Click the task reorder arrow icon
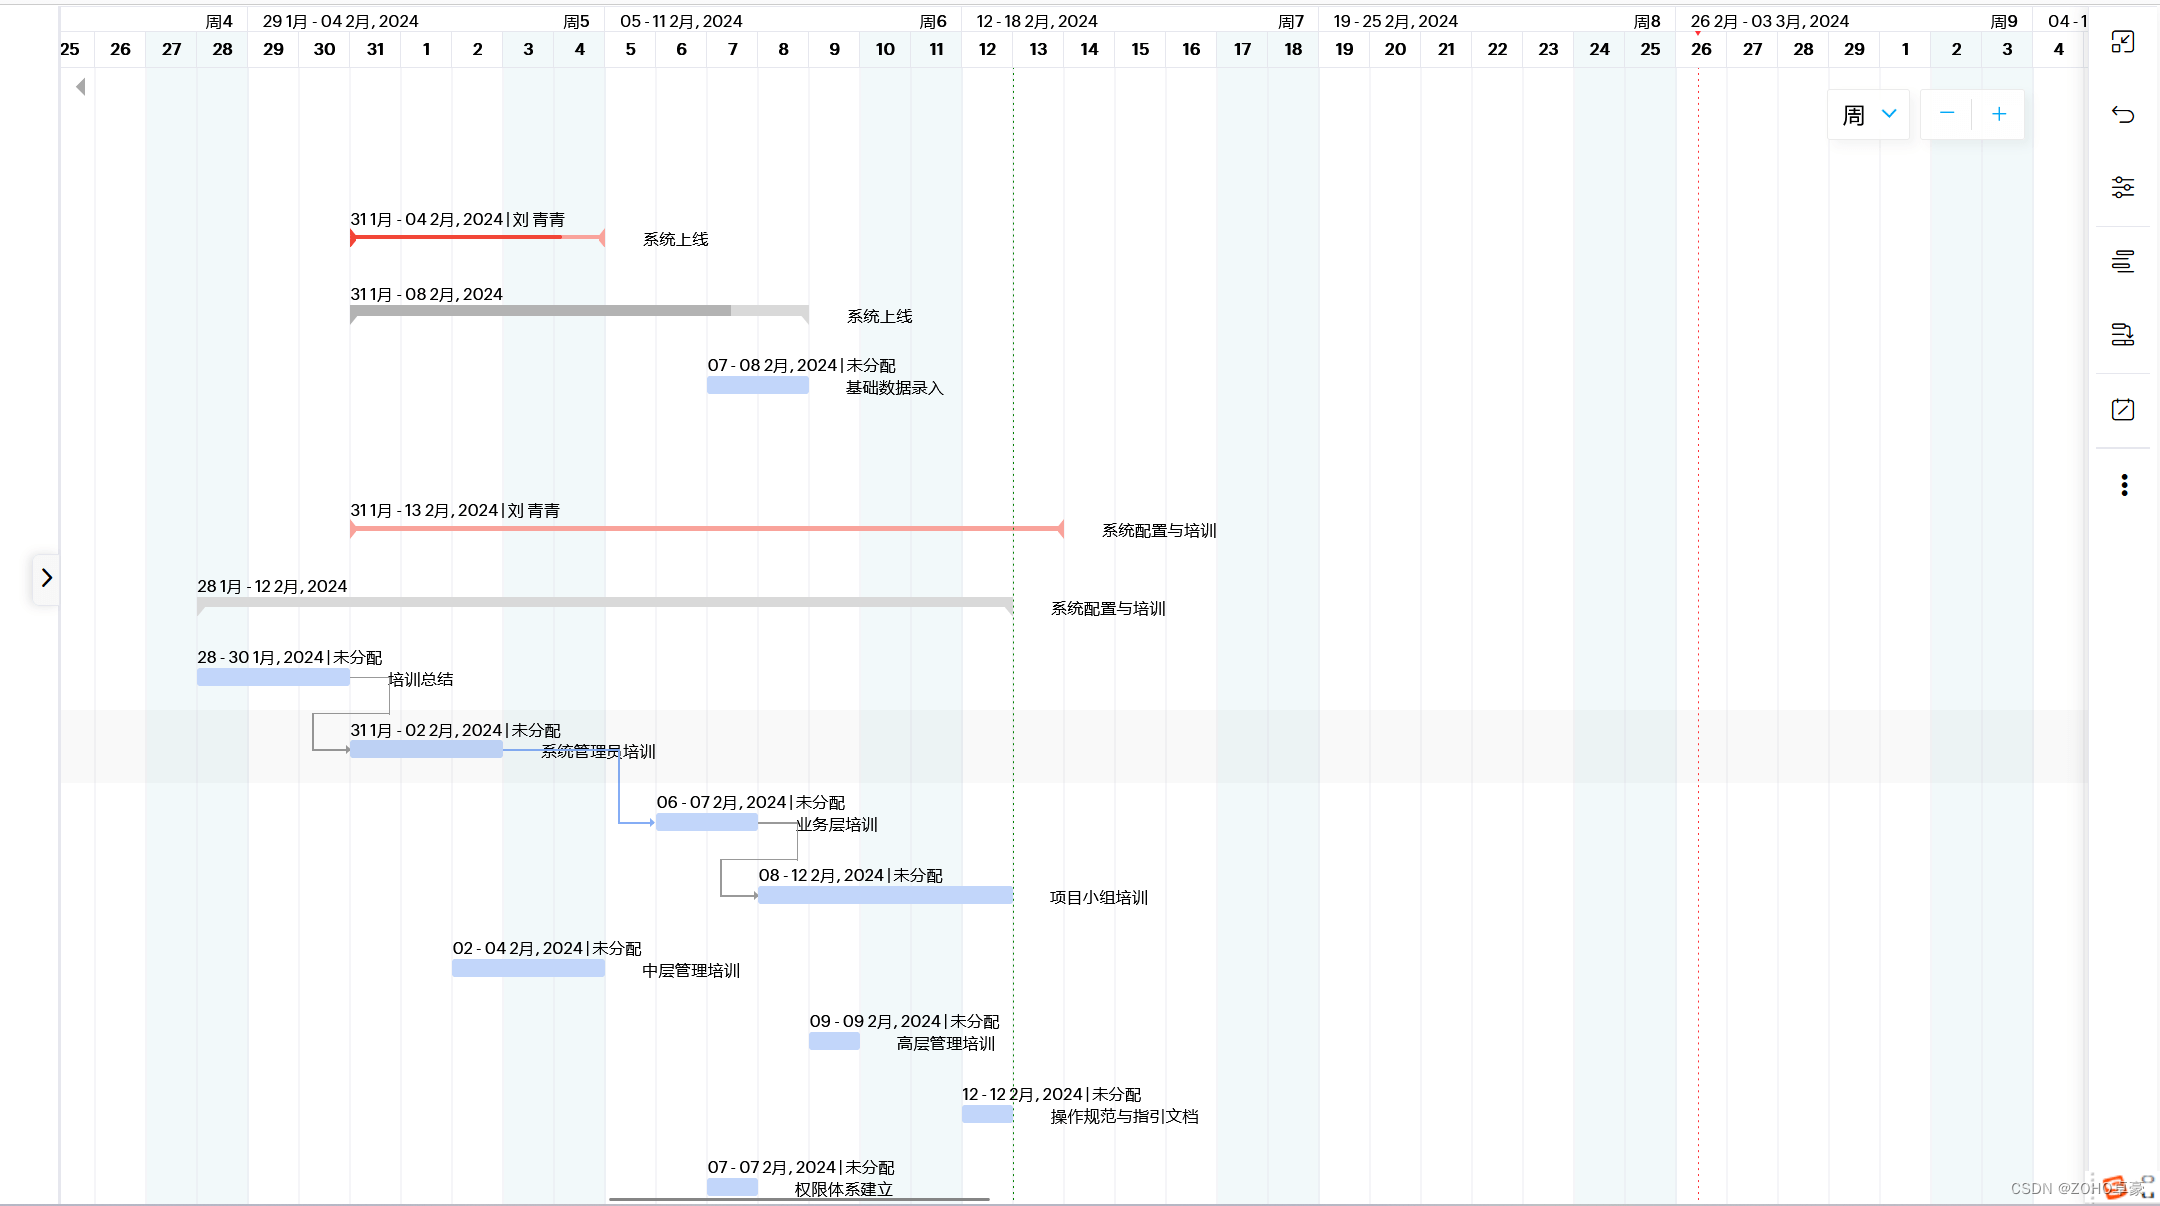The width and height of the screenshot is (2160, 1206). [x=2122, y=334]
